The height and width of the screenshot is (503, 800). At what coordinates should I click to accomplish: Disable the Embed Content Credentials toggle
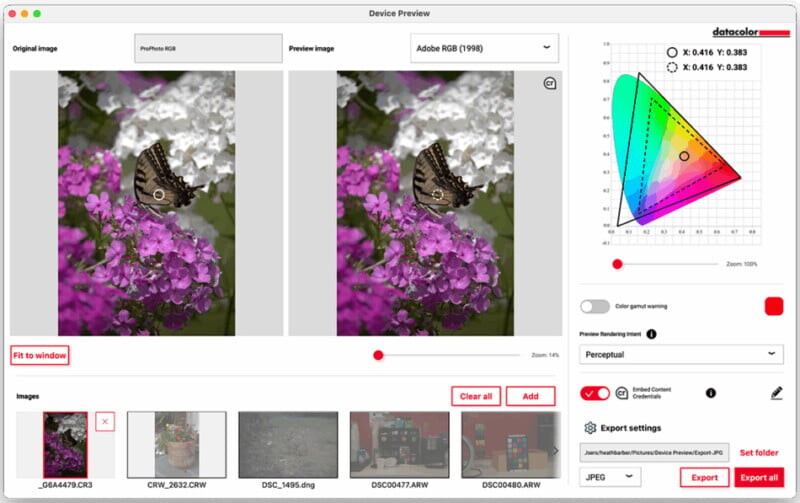point(595,393)
